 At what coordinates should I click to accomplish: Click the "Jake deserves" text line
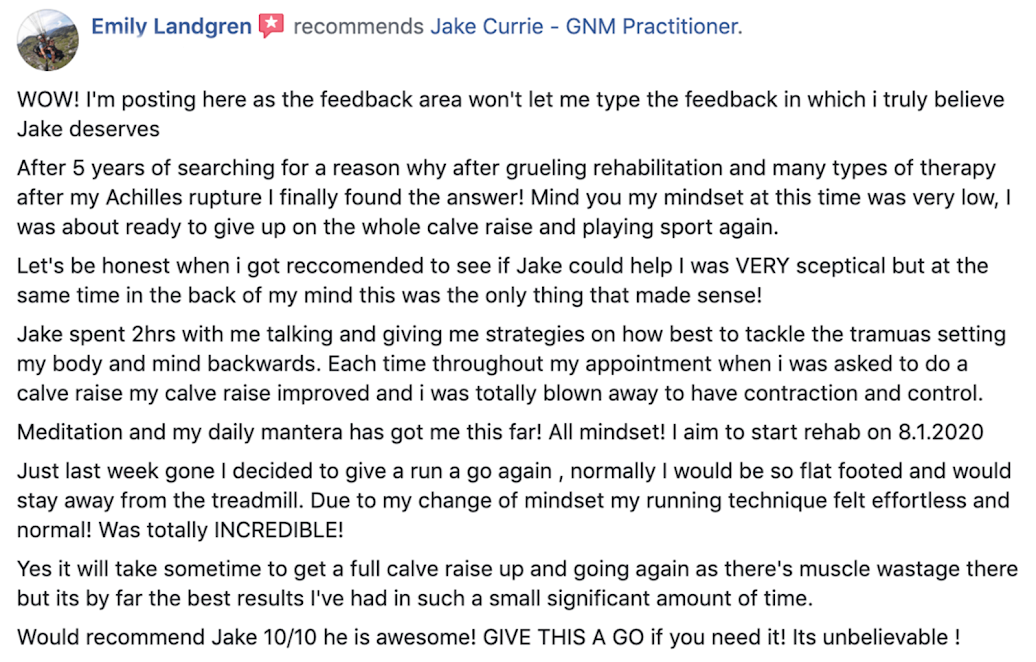[x=89, y=129]
